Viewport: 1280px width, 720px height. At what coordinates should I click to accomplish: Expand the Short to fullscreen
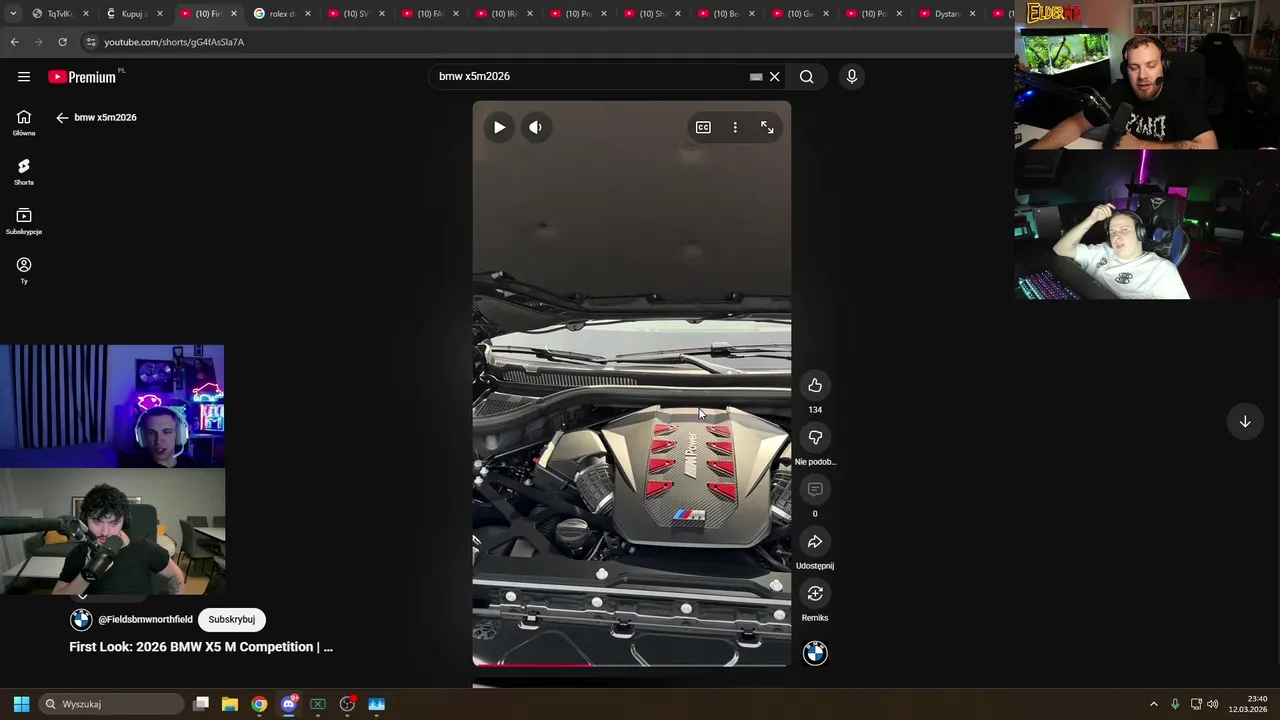767,127
